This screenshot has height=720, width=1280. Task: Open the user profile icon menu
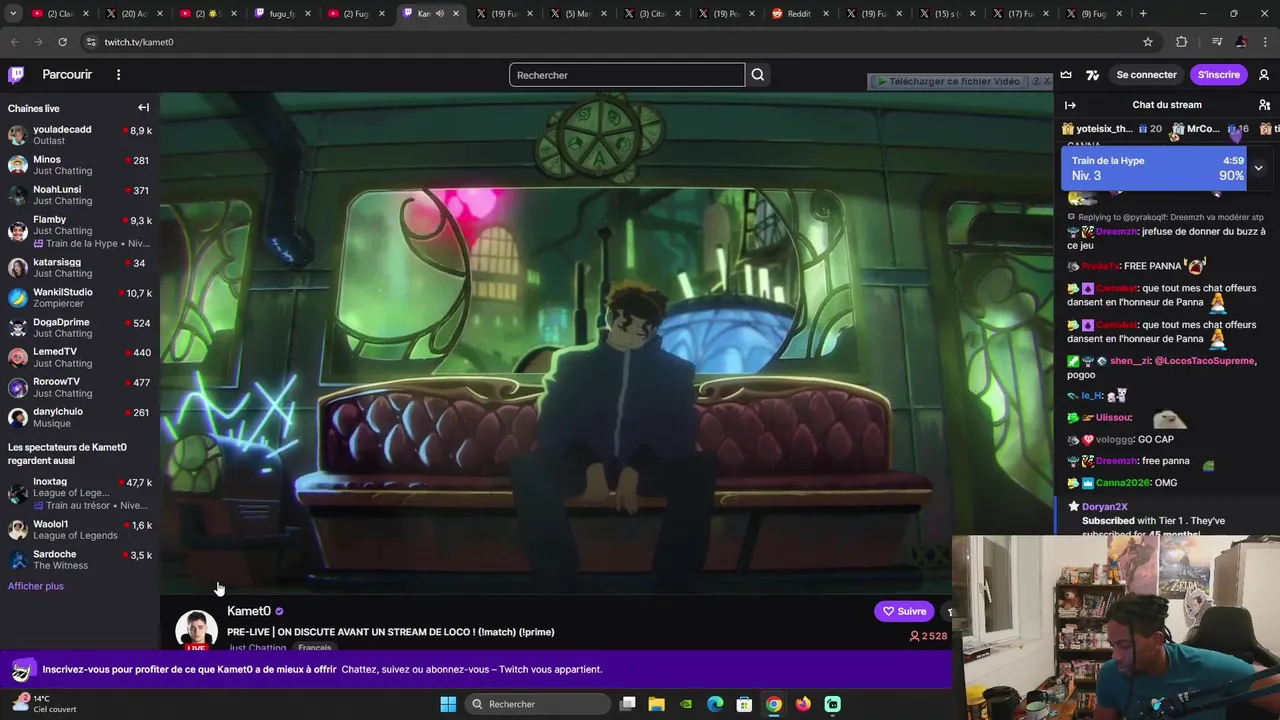coord(1264,75)
